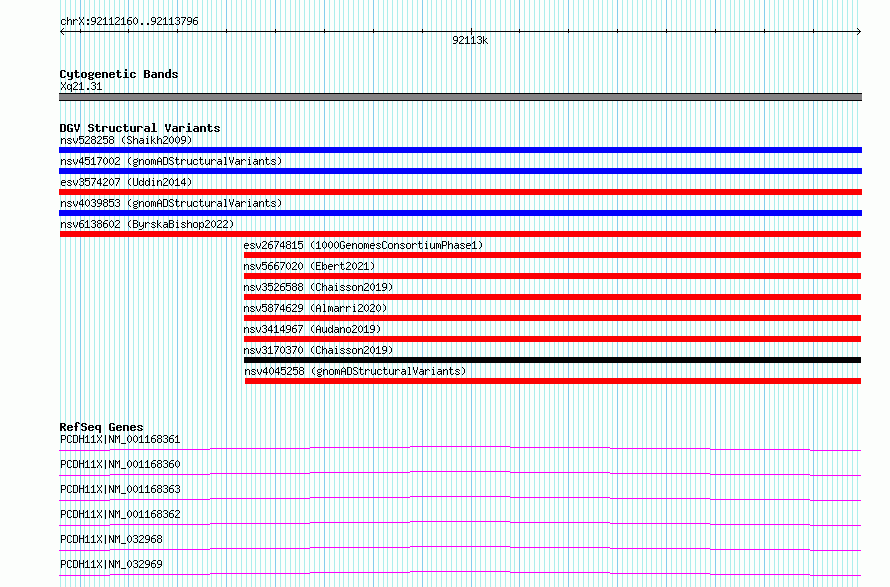
Task: Click the red bar of nsv3526588
Action: (552, 297)
